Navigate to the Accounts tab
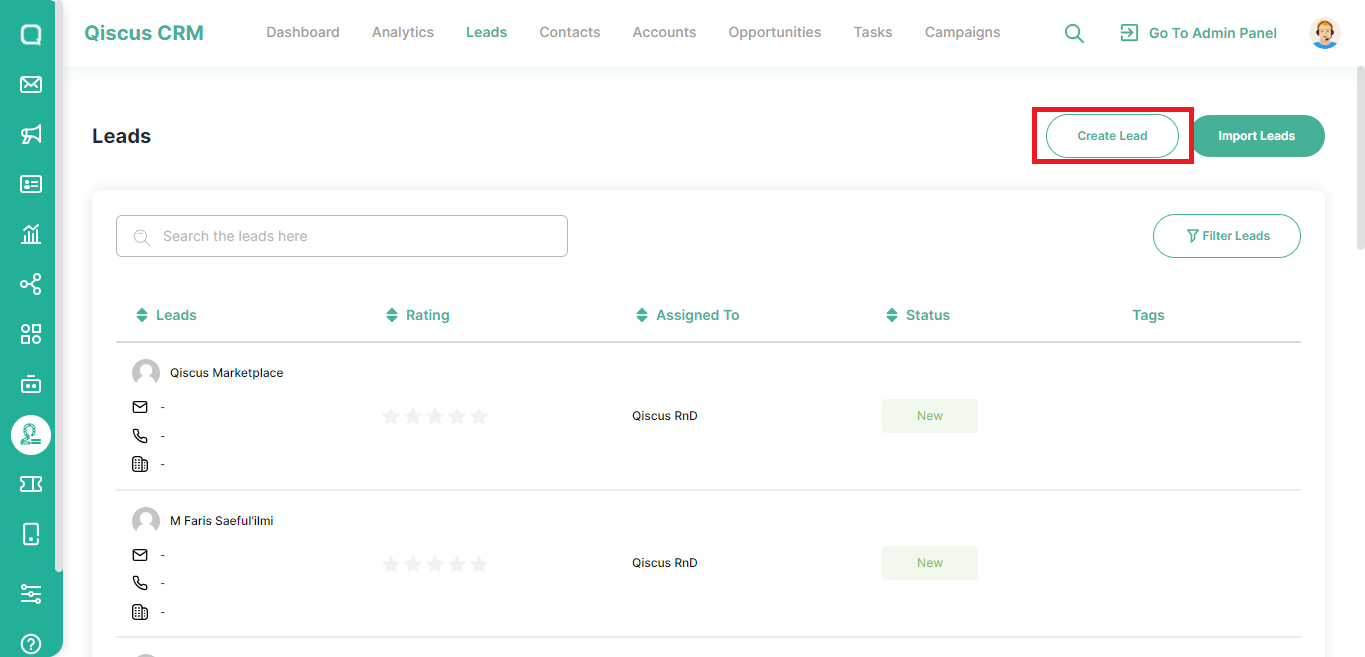 click(x=664, y=32)
